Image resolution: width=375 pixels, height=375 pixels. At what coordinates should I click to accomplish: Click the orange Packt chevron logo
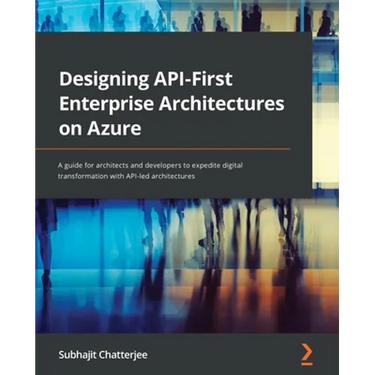point(306,354)
